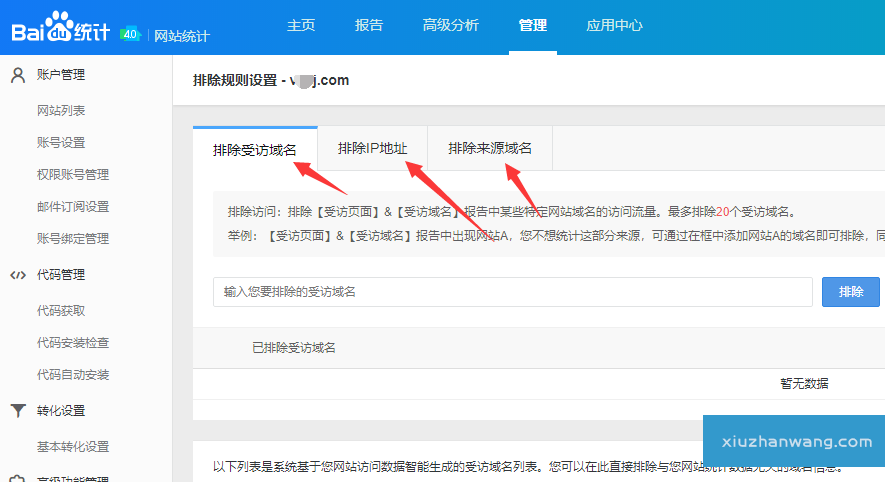885x482 pixels.
Task: Open 邮件订阅设置 from the sidebar
Action: pos(73,207)
